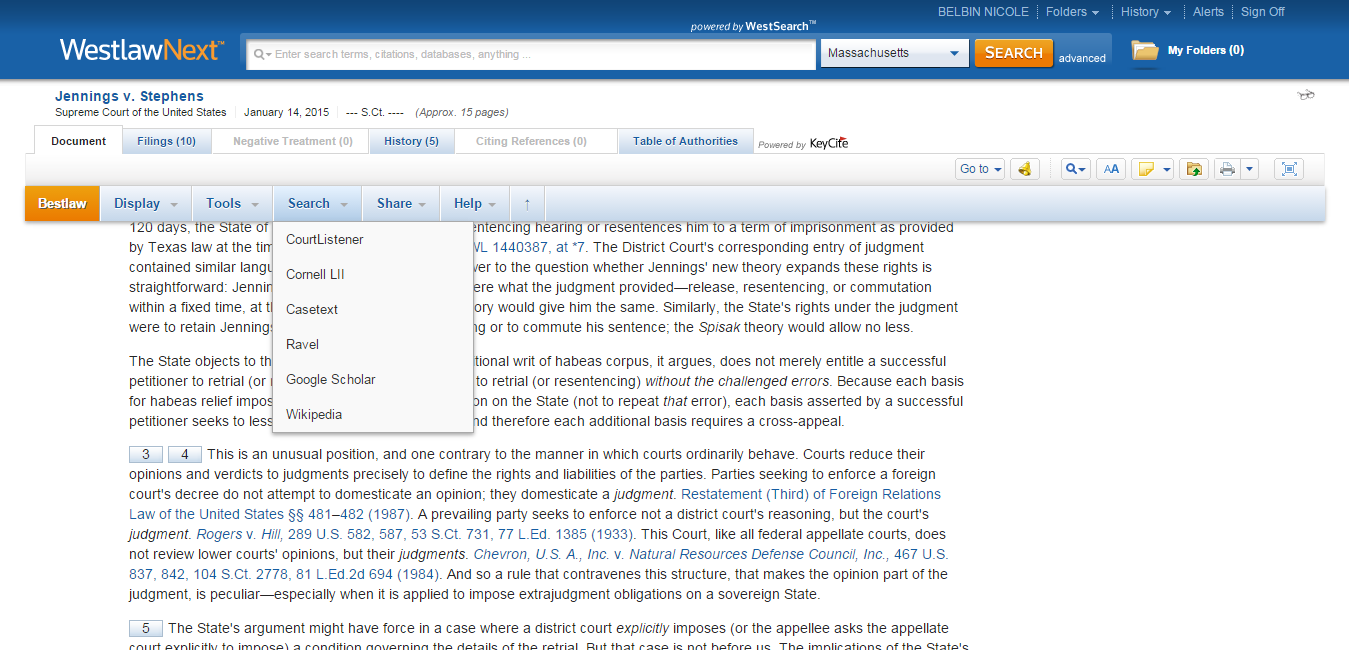Click the glasses previously-viewed icon
This screenshot has width=1349, height=650.
point(1306,95)
